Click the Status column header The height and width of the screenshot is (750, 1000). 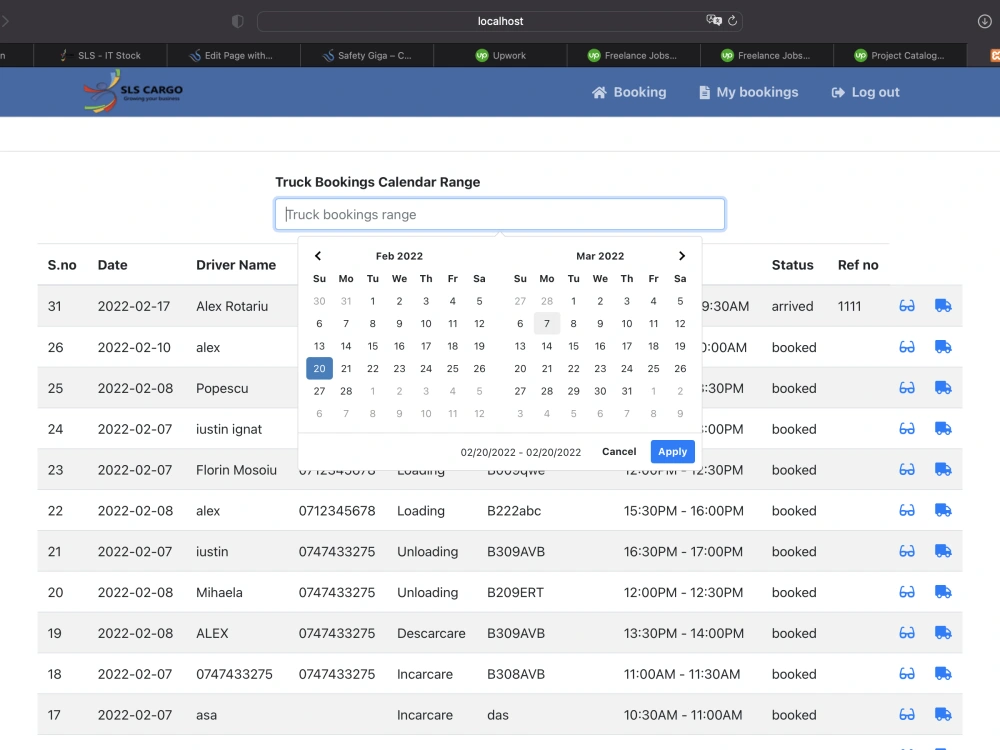click(792, 265)
